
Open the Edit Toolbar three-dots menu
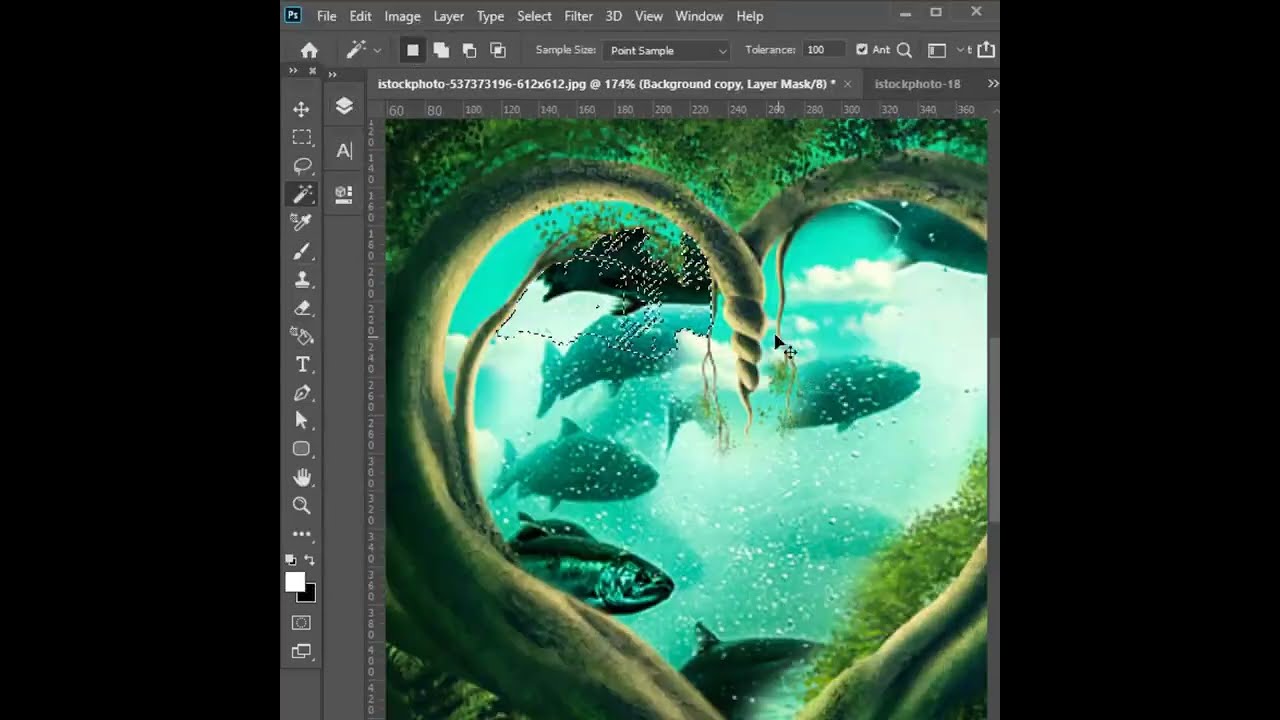point(301,534)
